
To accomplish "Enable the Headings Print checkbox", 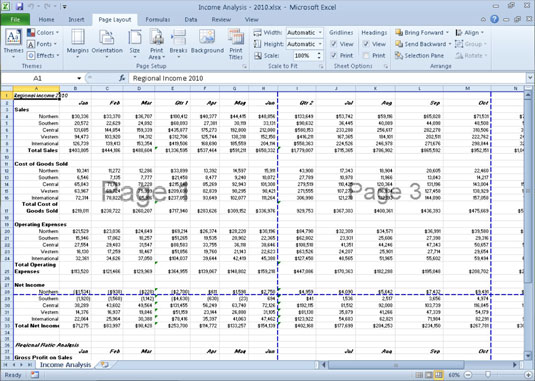I will (366, 55).
